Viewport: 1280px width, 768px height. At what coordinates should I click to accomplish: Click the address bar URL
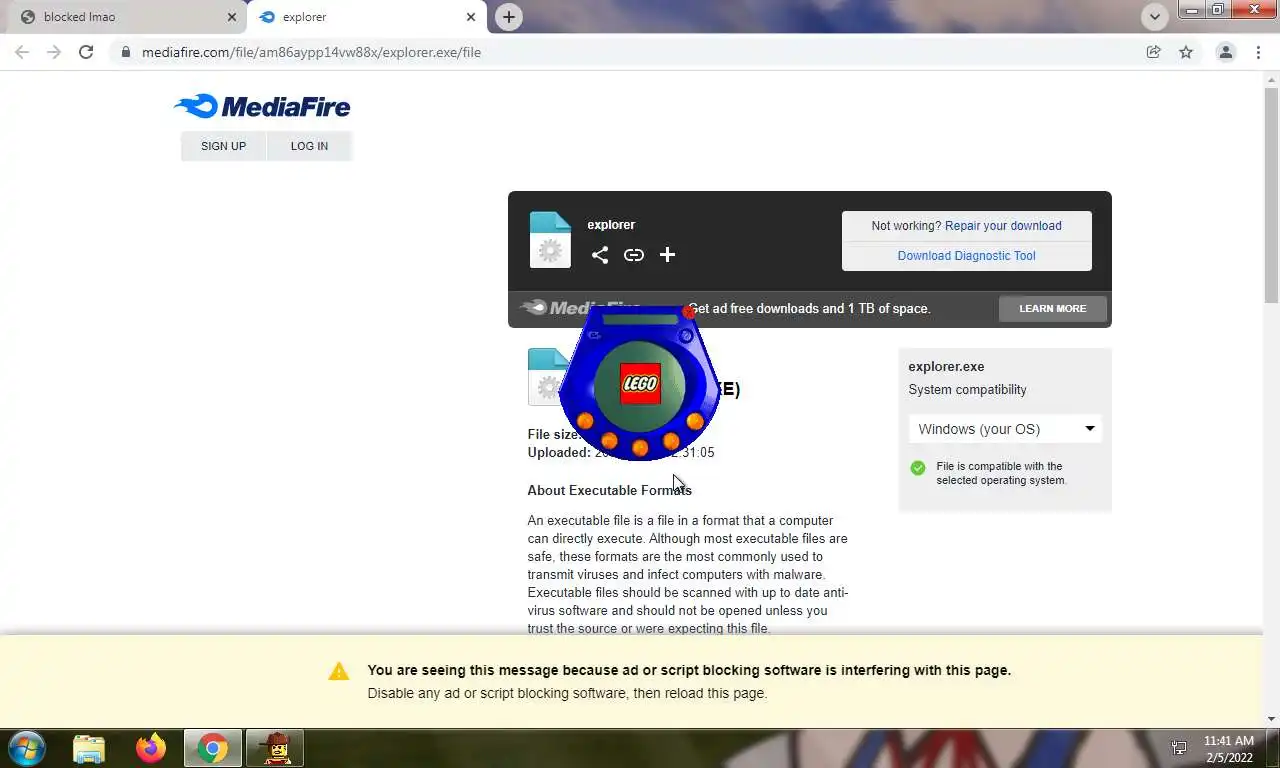coord(311,52)
